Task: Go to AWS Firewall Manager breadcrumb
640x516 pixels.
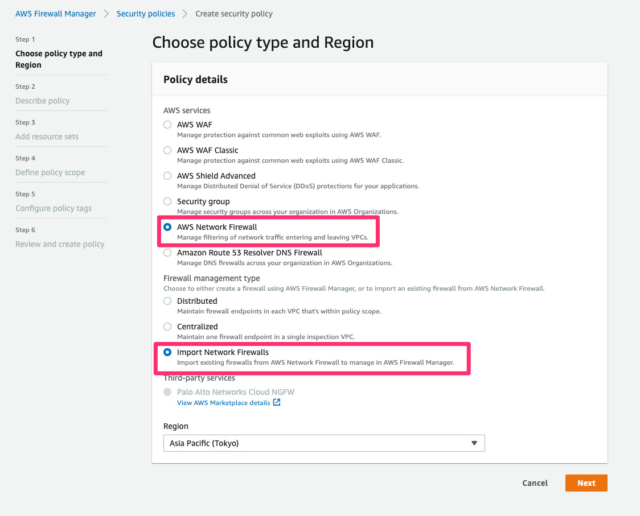Action: click(x=56, y=14)
